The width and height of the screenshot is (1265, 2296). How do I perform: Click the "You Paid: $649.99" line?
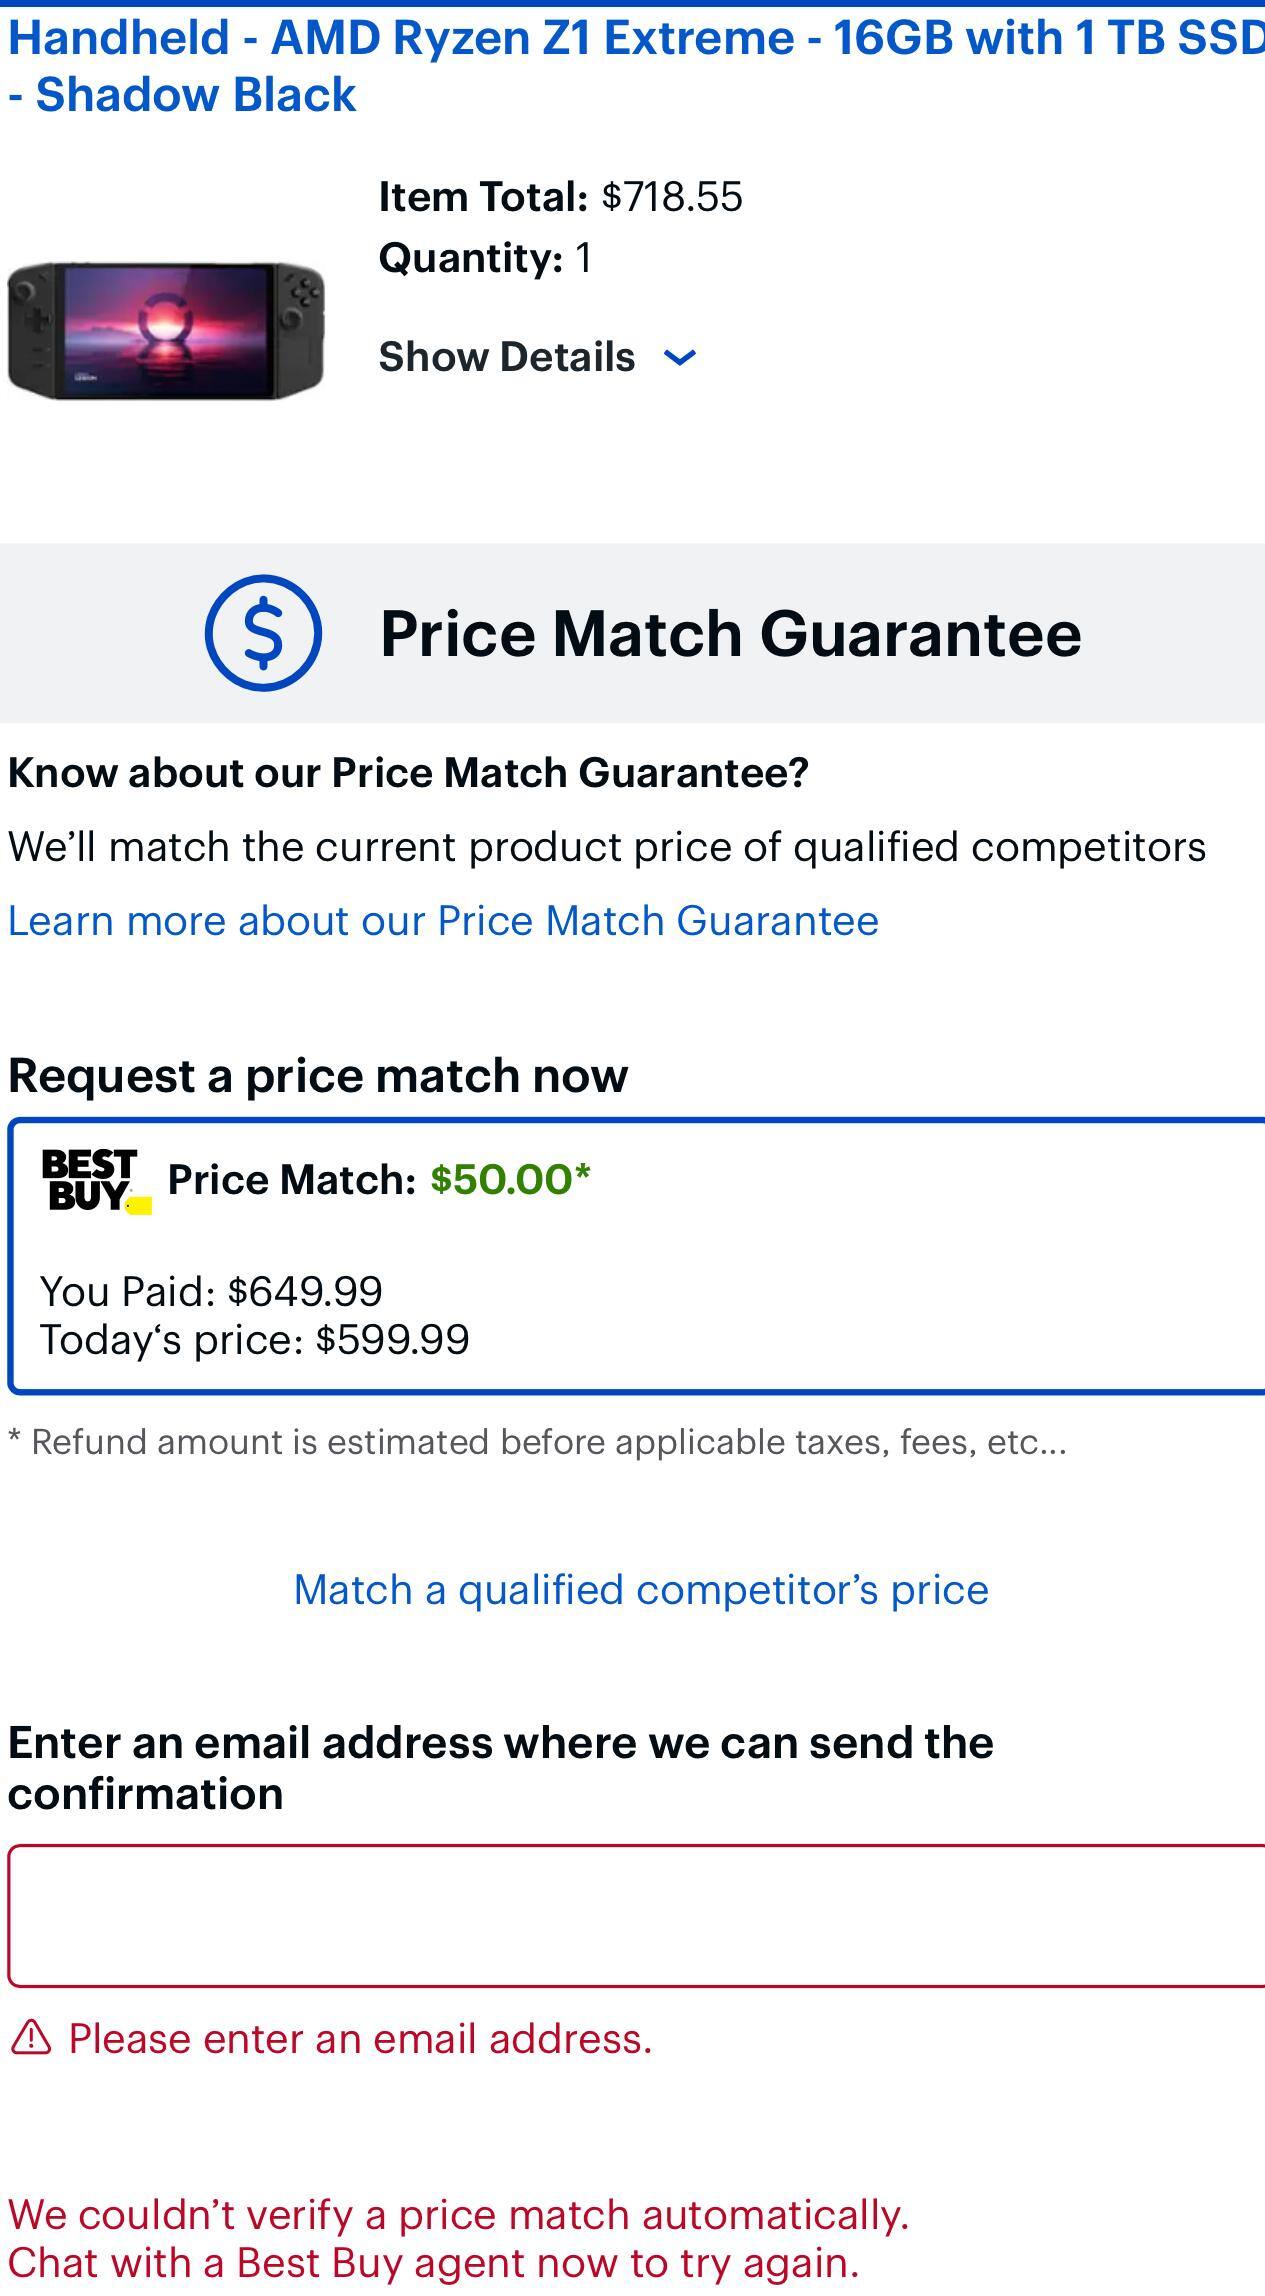click(211, 1291)
